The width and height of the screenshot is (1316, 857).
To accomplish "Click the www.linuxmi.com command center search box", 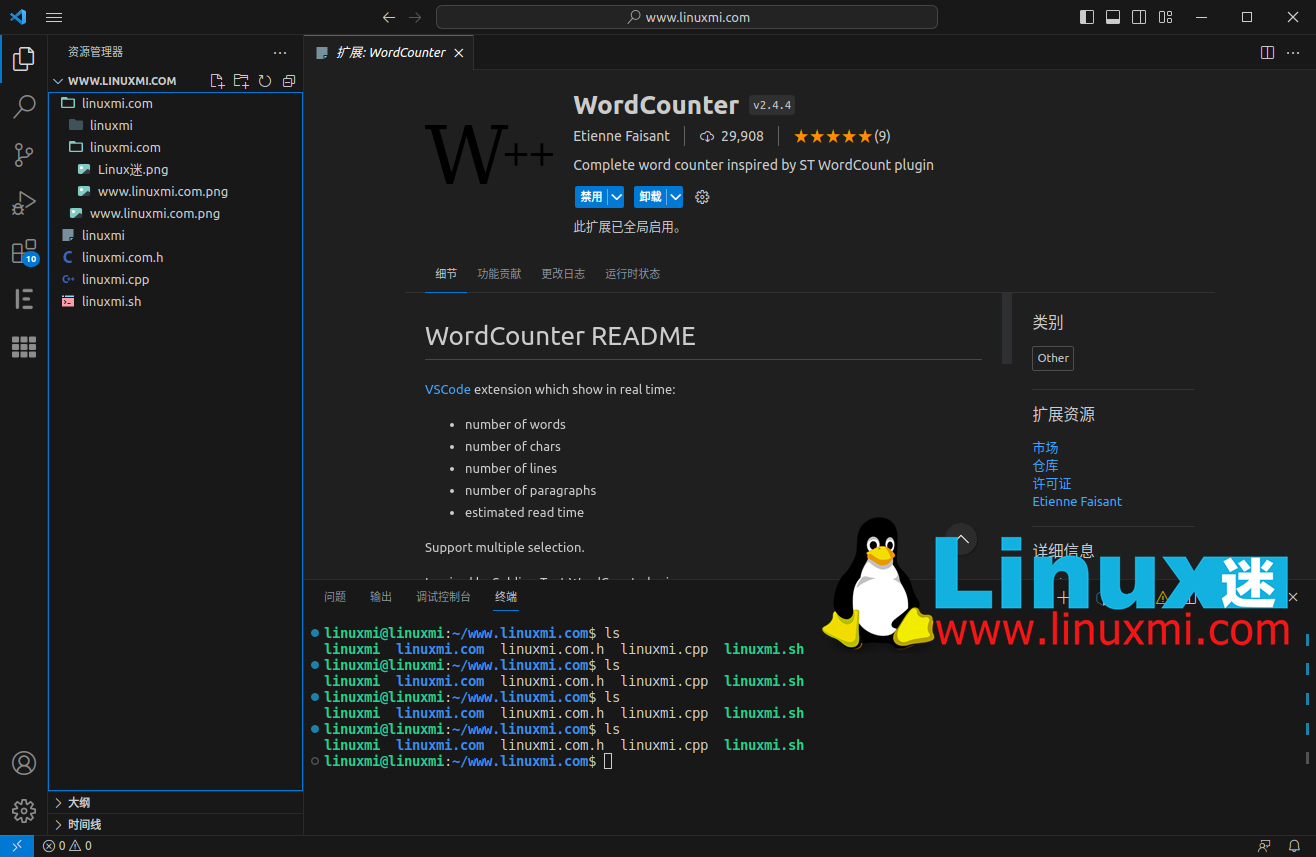I will (687, 17).
